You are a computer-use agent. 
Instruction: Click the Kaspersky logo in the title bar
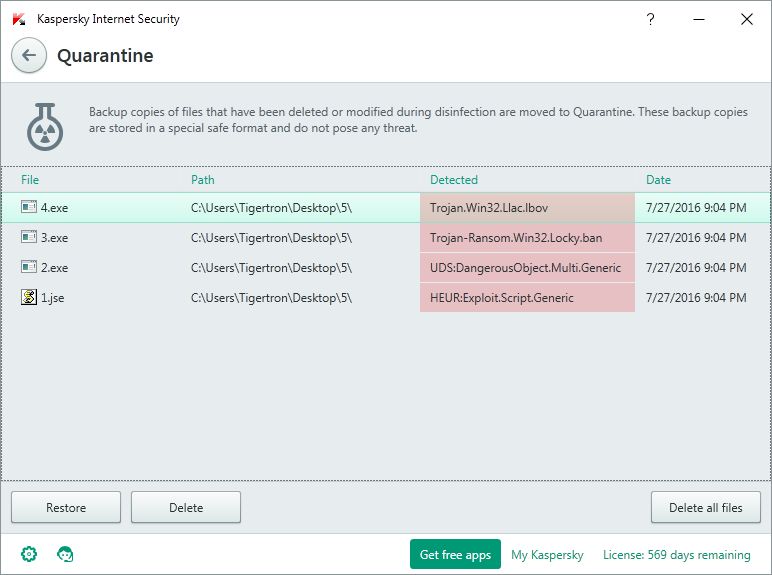(x=19, y=19)
